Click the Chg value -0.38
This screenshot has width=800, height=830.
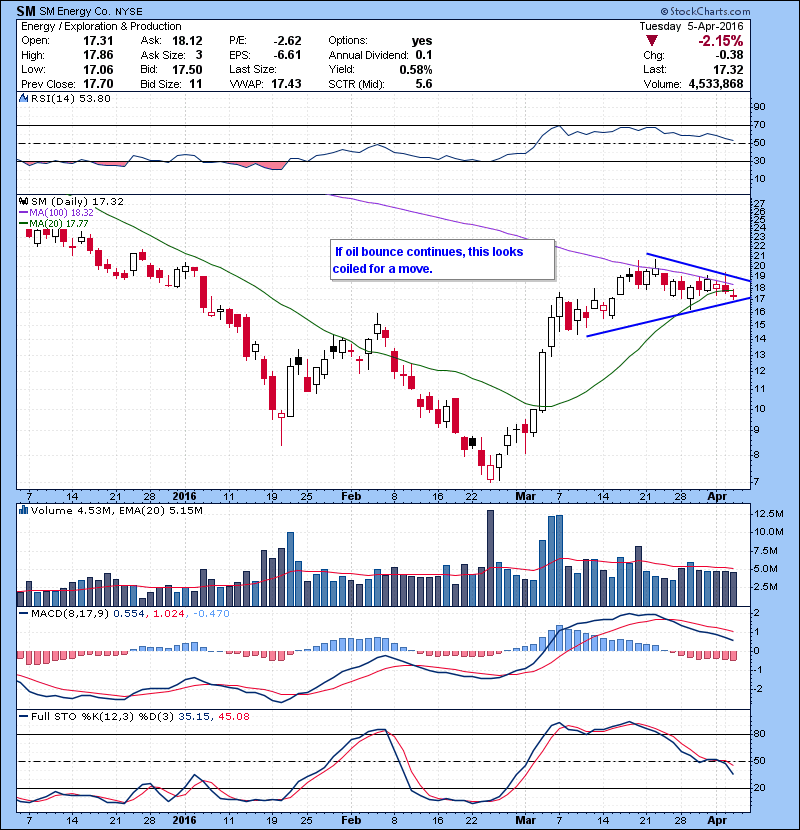click(x=730, y=55)
